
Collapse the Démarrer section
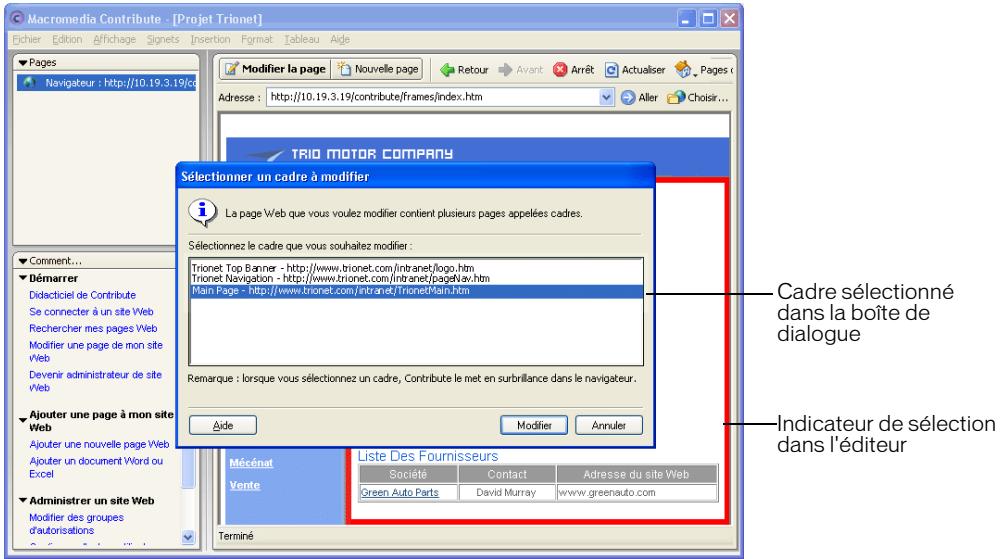(23, 278)
